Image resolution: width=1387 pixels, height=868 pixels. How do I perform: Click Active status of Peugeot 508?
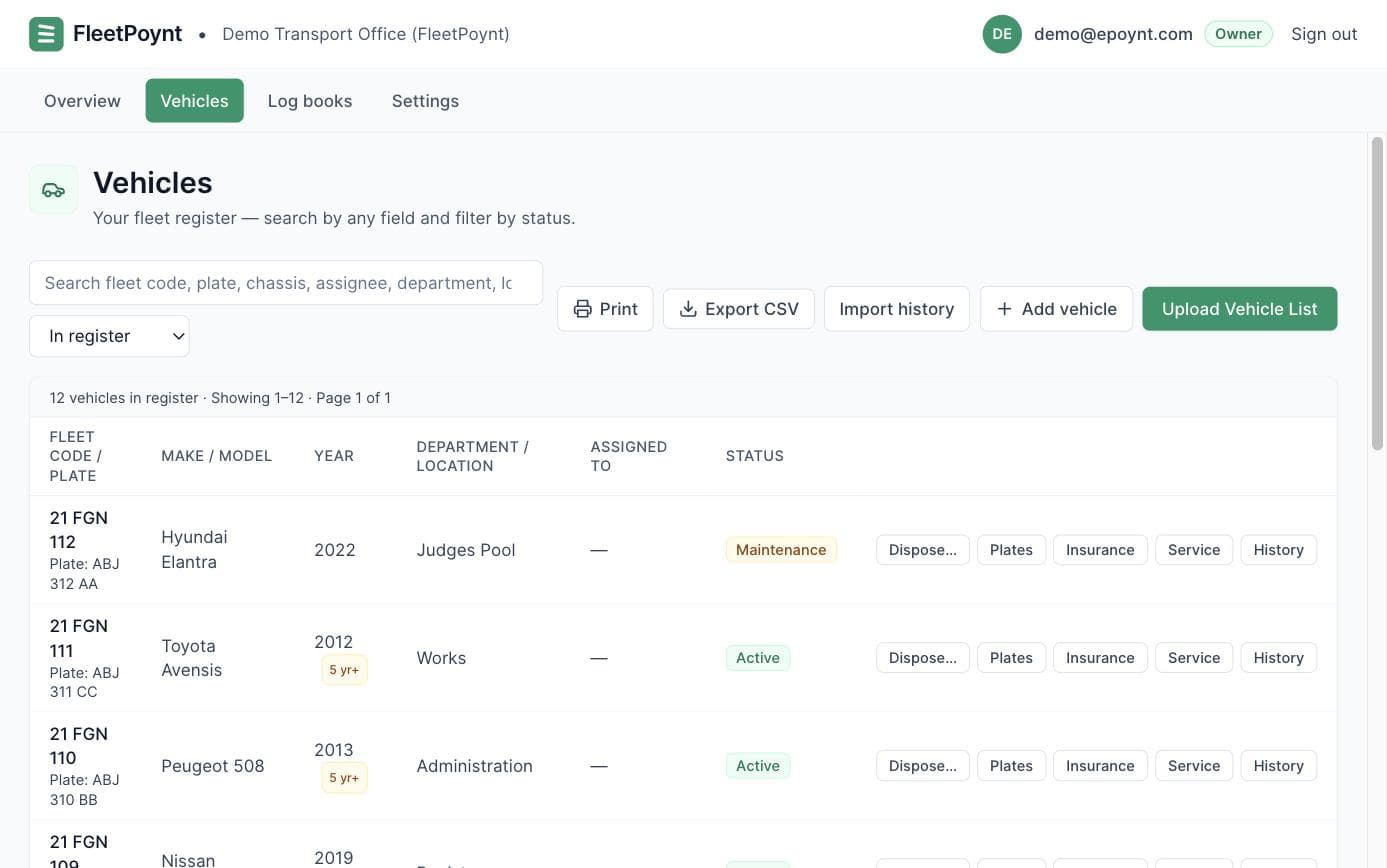[x=758, y=766]
